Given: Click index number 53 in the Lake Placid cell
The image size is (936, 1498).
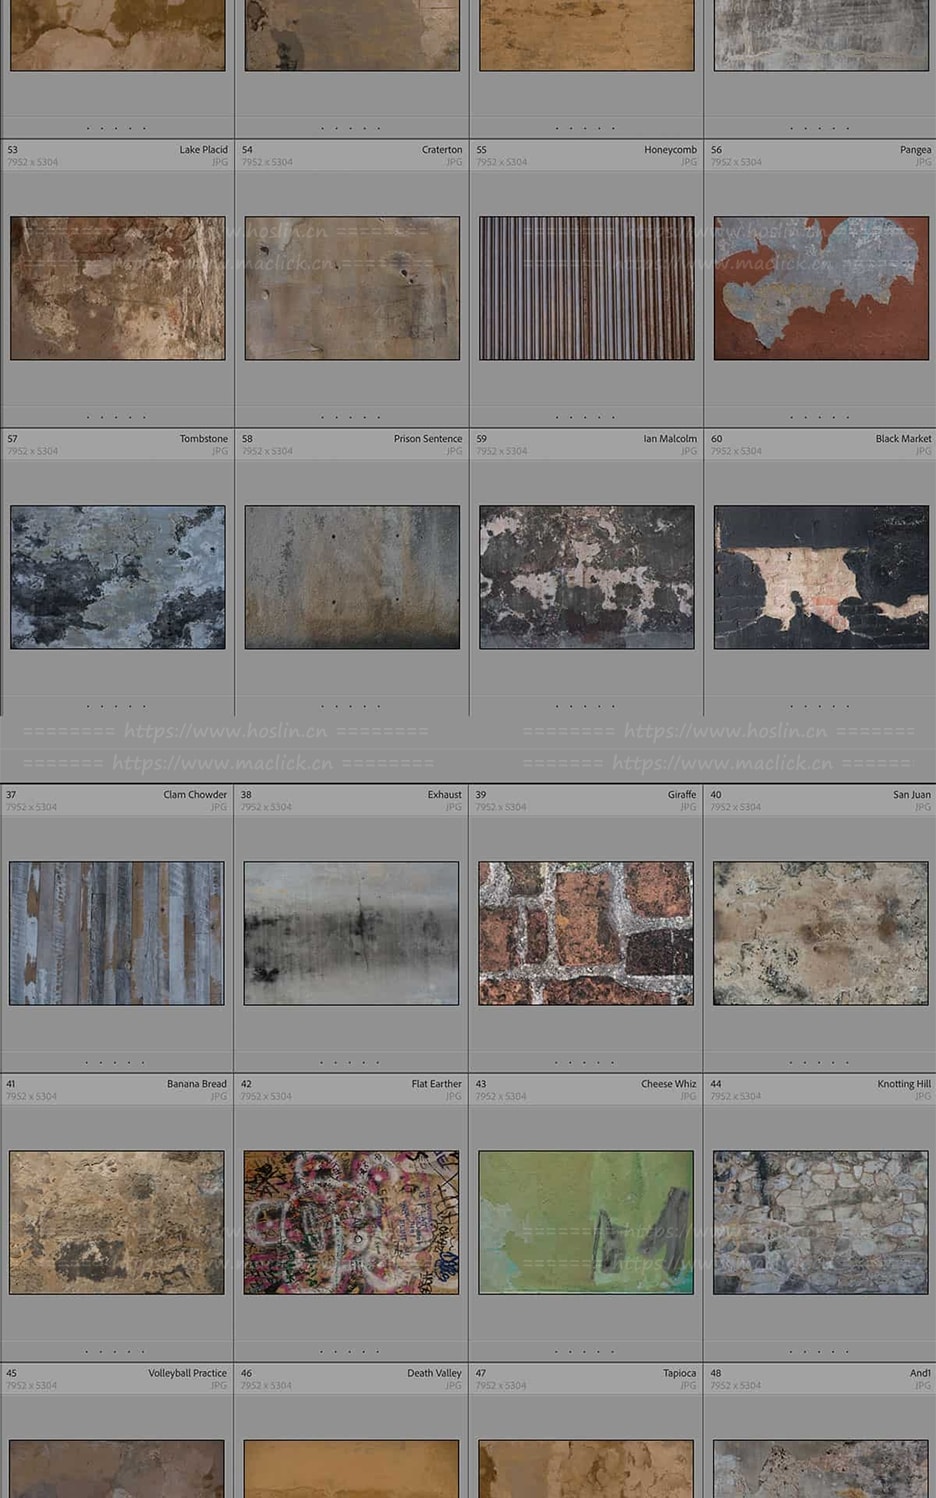Looking at the screenshot, I should (13, 150).
